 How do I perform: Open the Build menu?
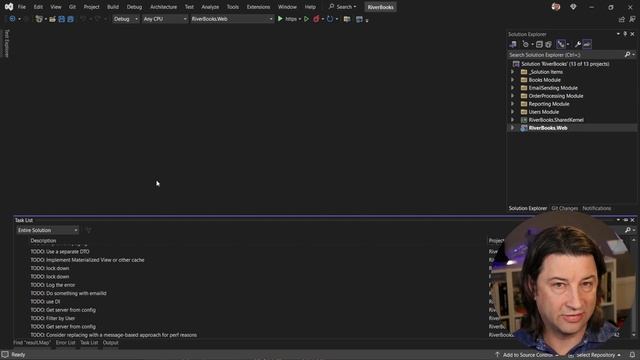pos(113,7)
